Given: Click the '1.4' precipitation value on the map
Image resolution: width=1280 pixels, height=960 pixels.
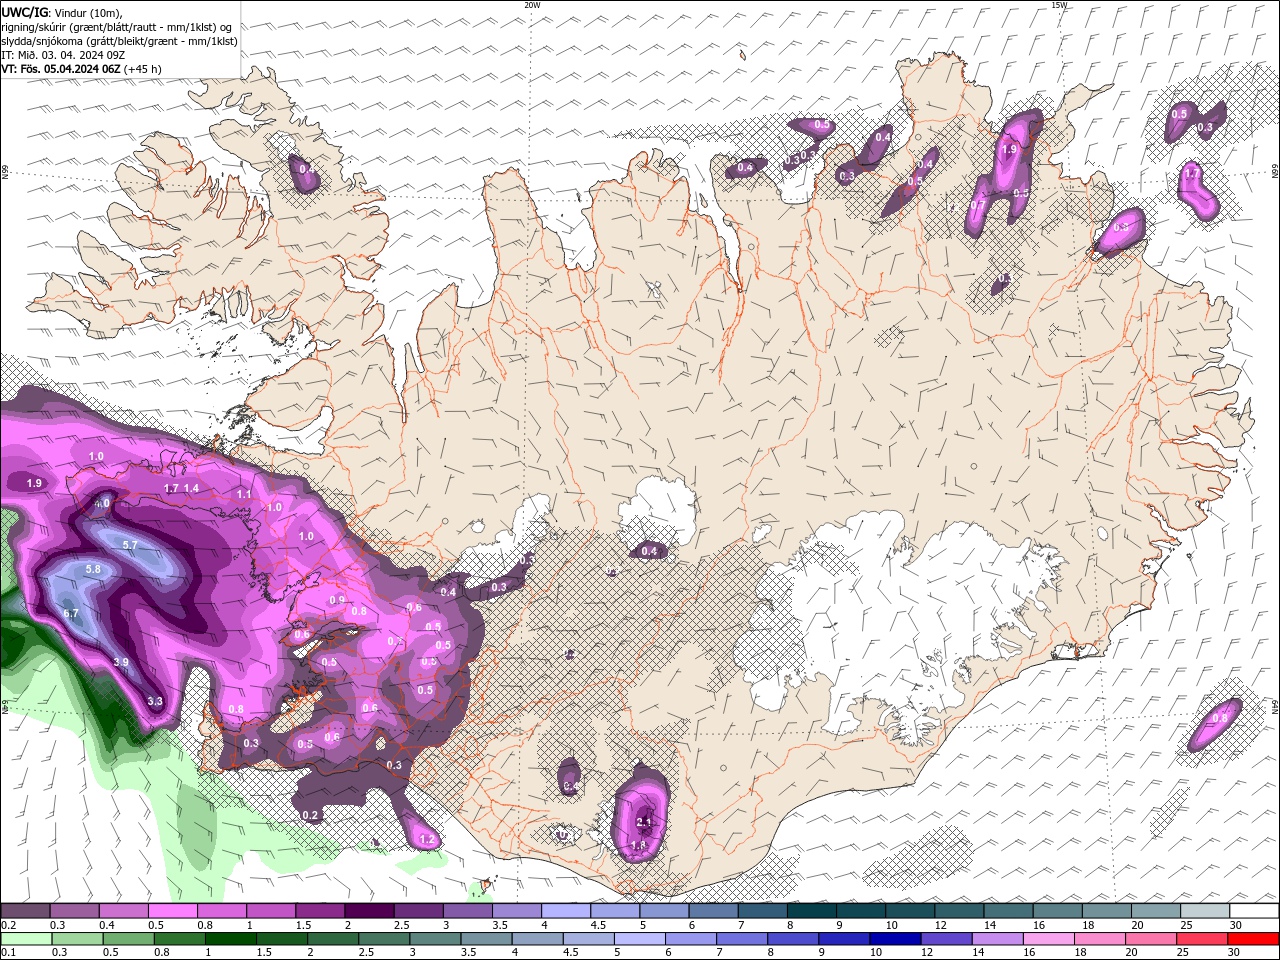Looking at the screenshot, I should (x=192, y=488).
